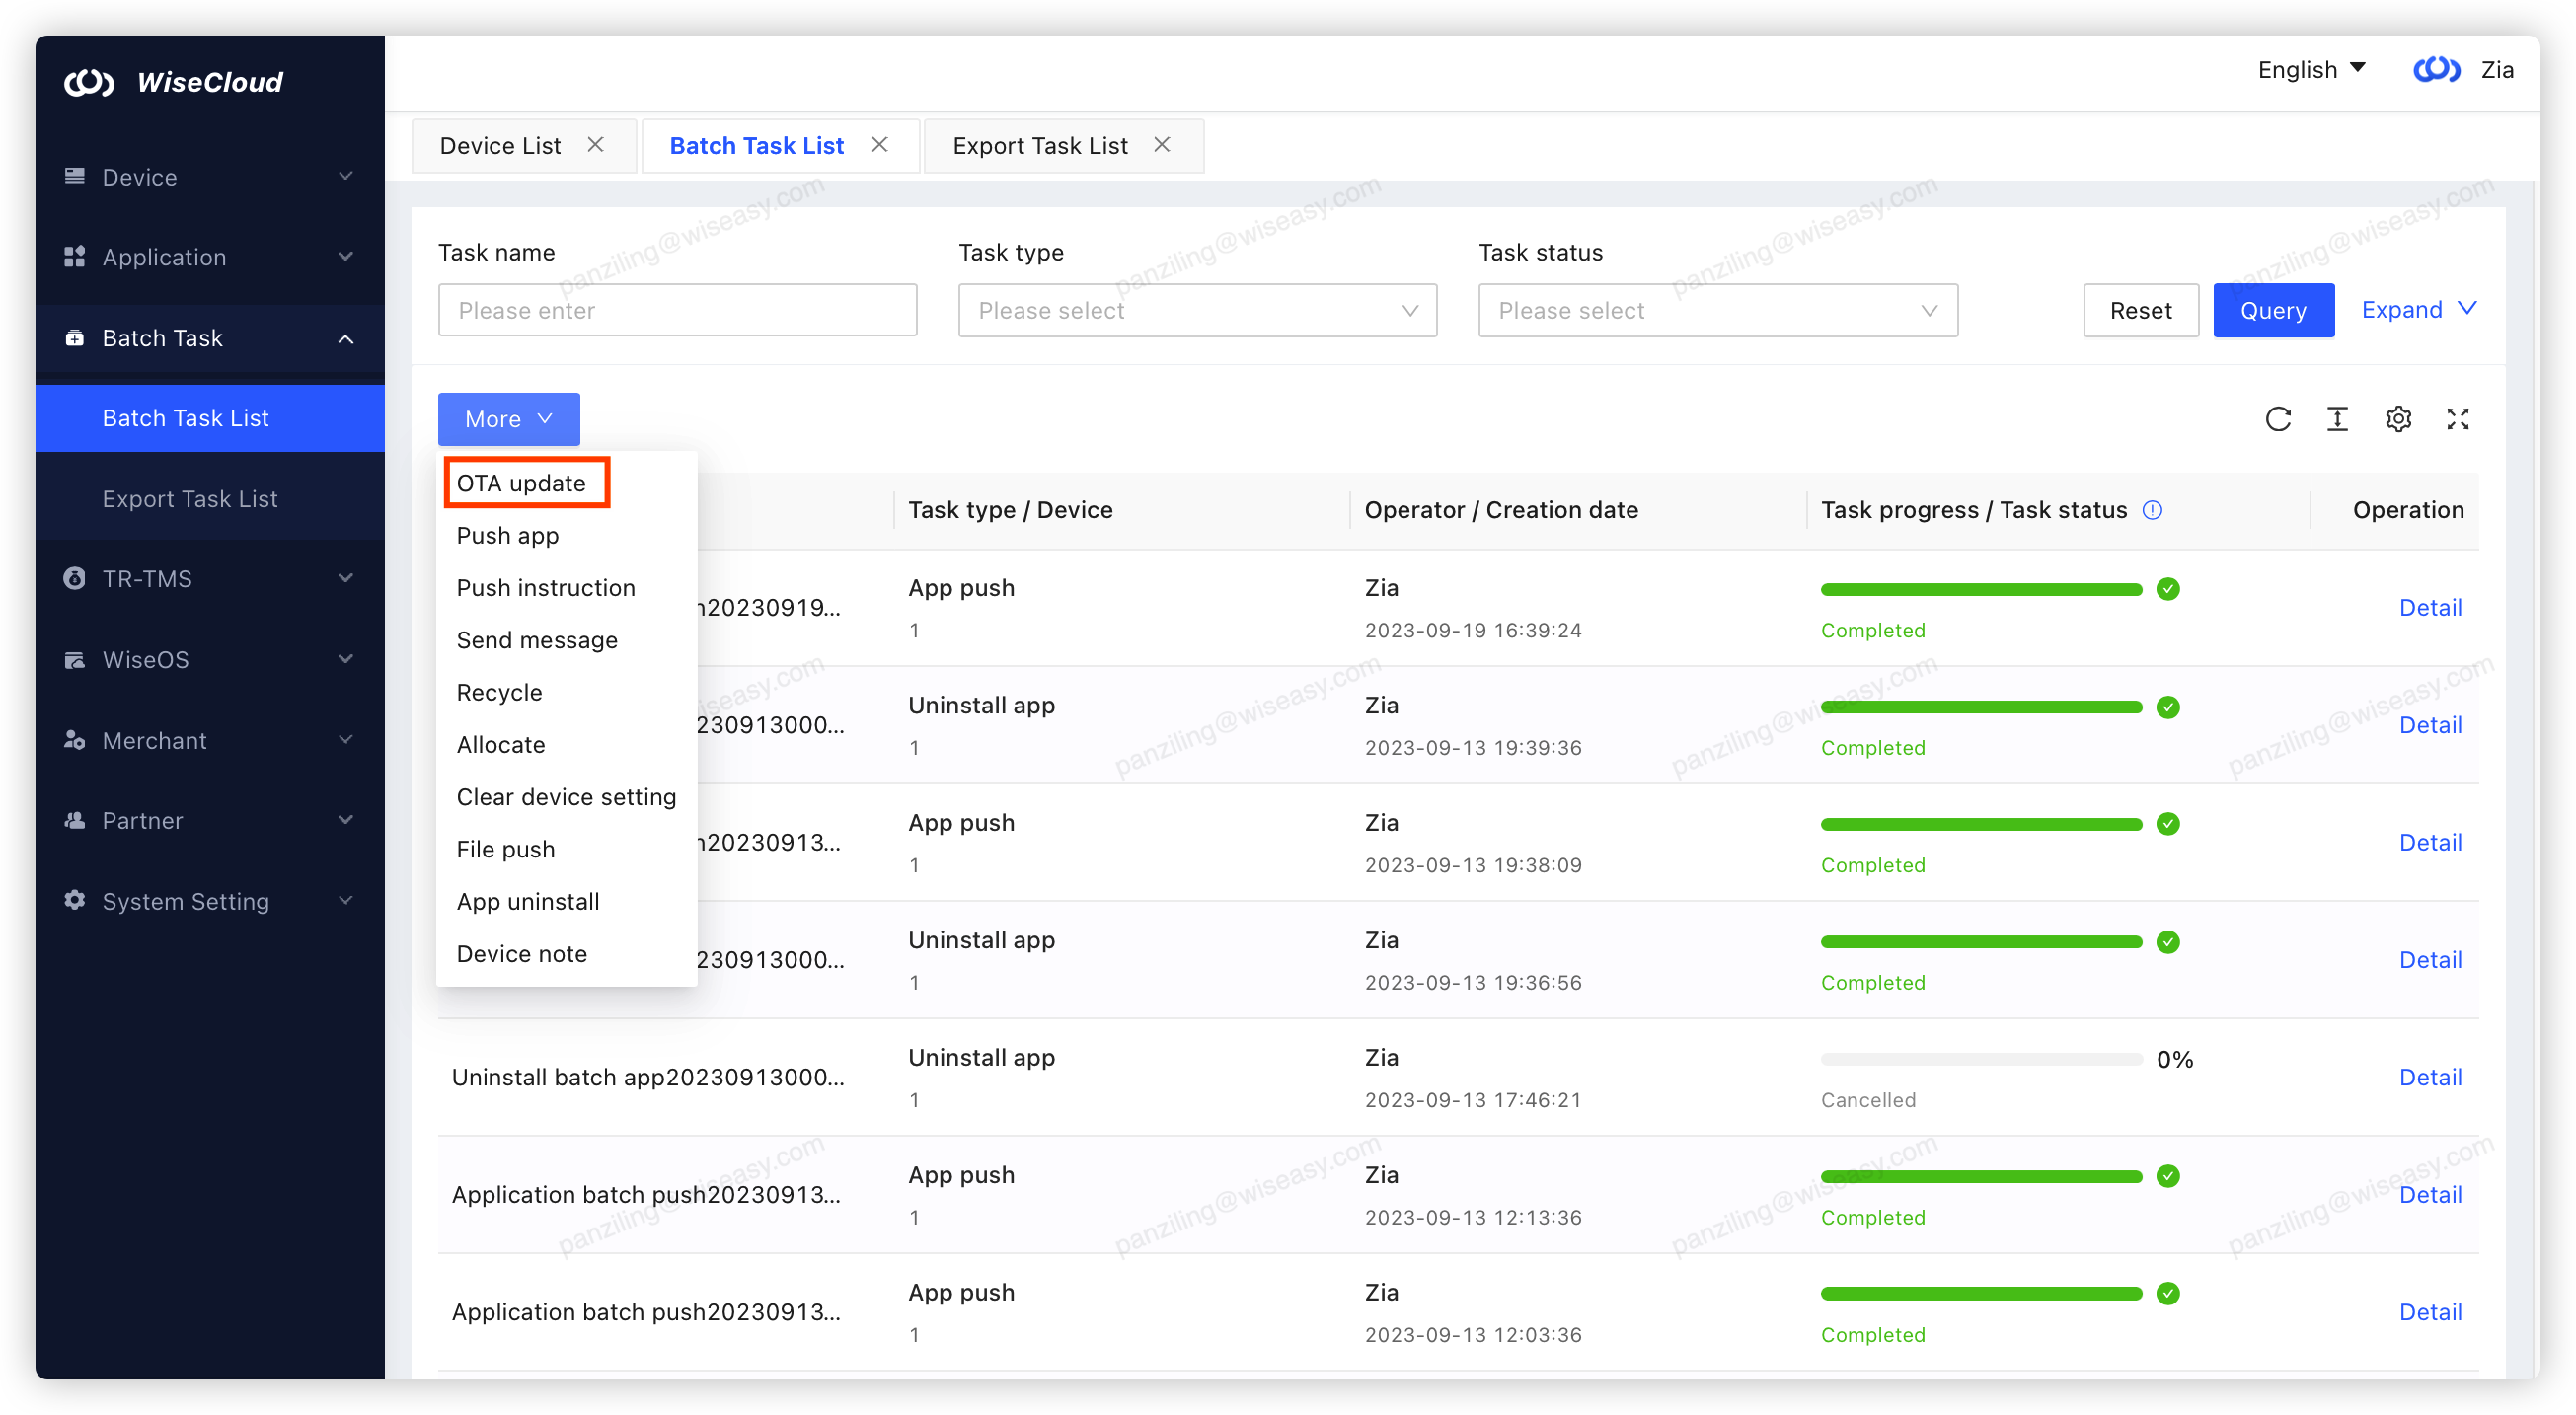Switch to the Export Task List tab
2576x1415 pixels.
click(1040, 145)
